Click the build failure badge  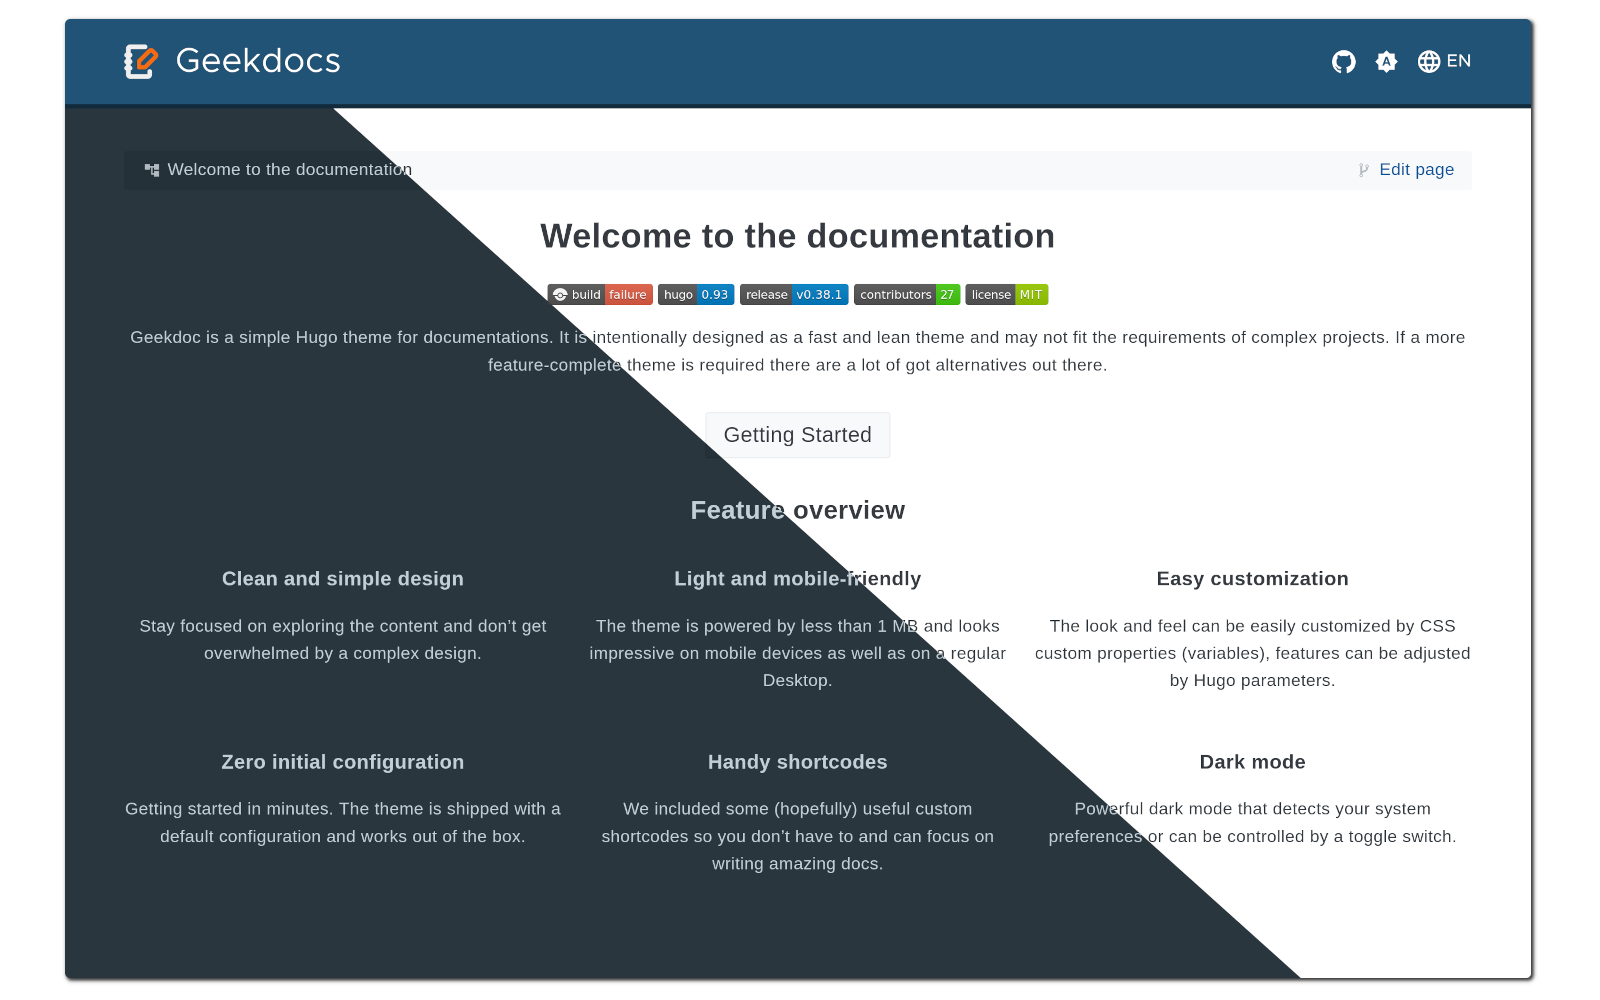pyautogui.click(x=600, y=295)
